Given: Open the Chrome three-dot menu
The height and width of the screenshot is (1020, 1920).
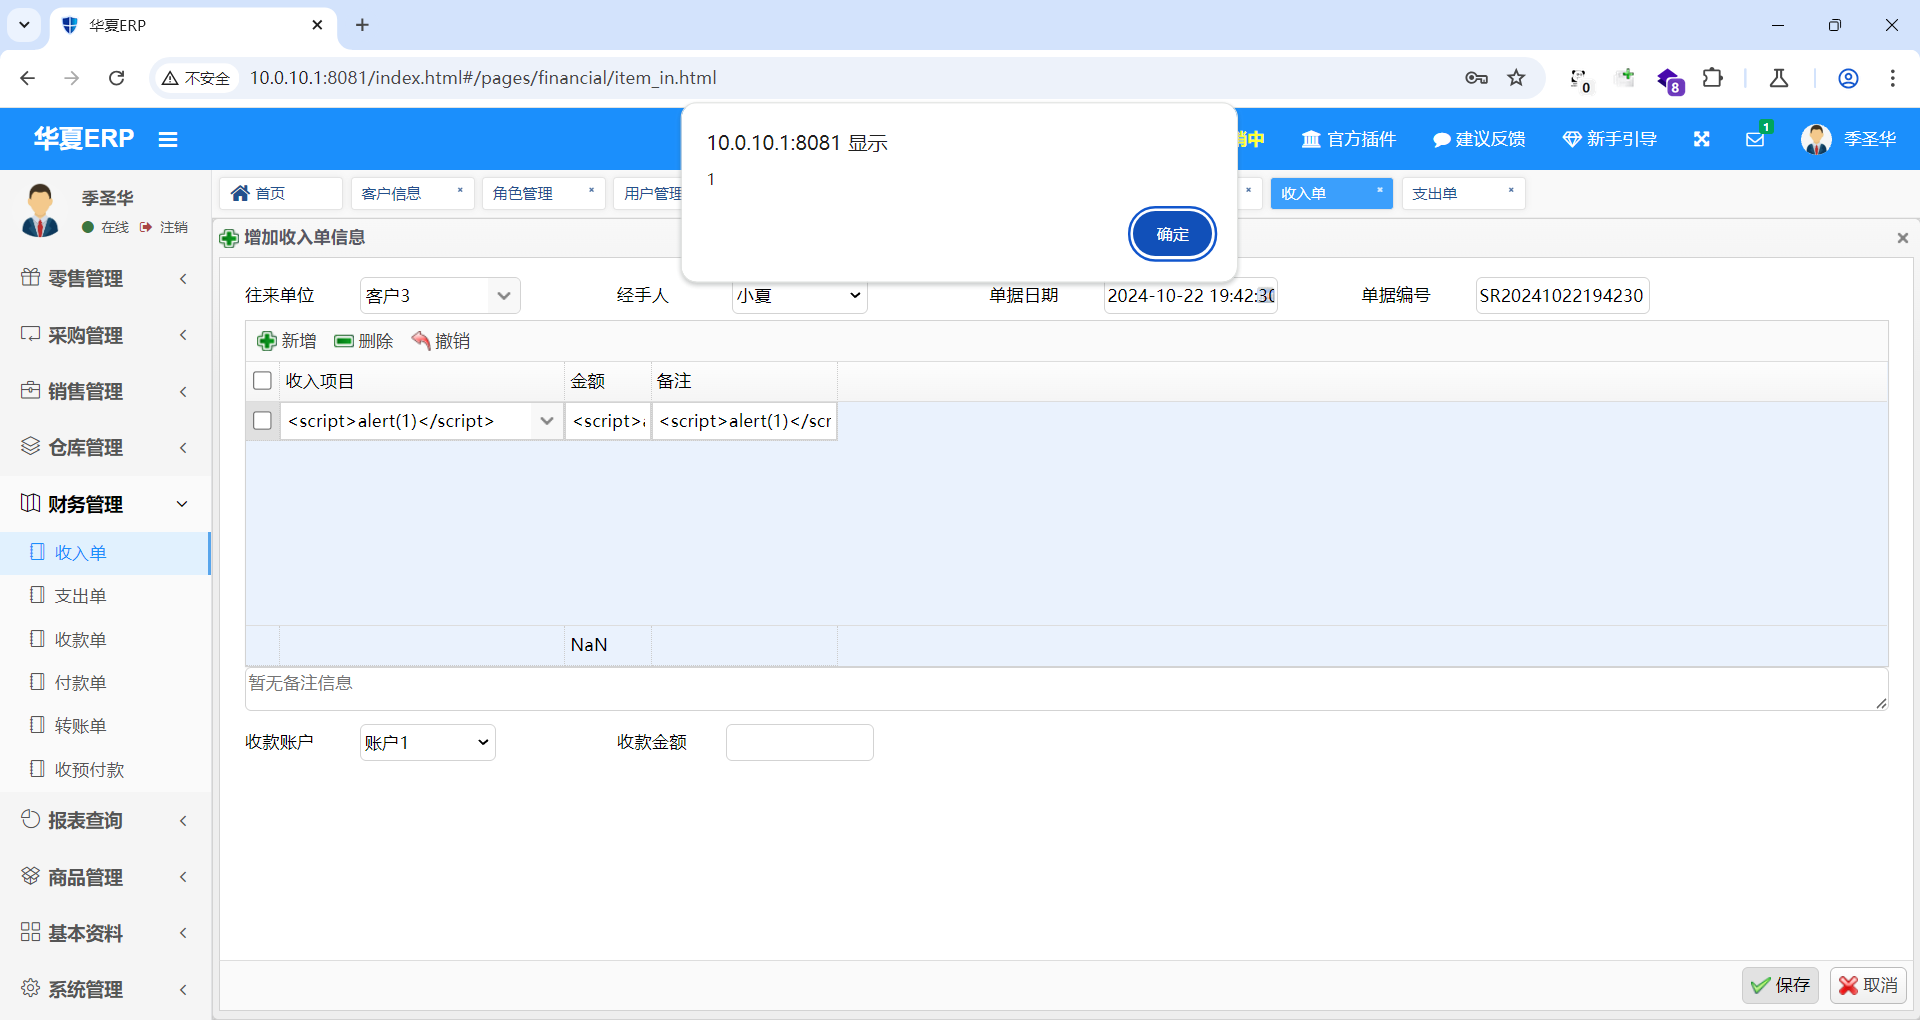Looking at the screenshot, I should coord(1892,78).
